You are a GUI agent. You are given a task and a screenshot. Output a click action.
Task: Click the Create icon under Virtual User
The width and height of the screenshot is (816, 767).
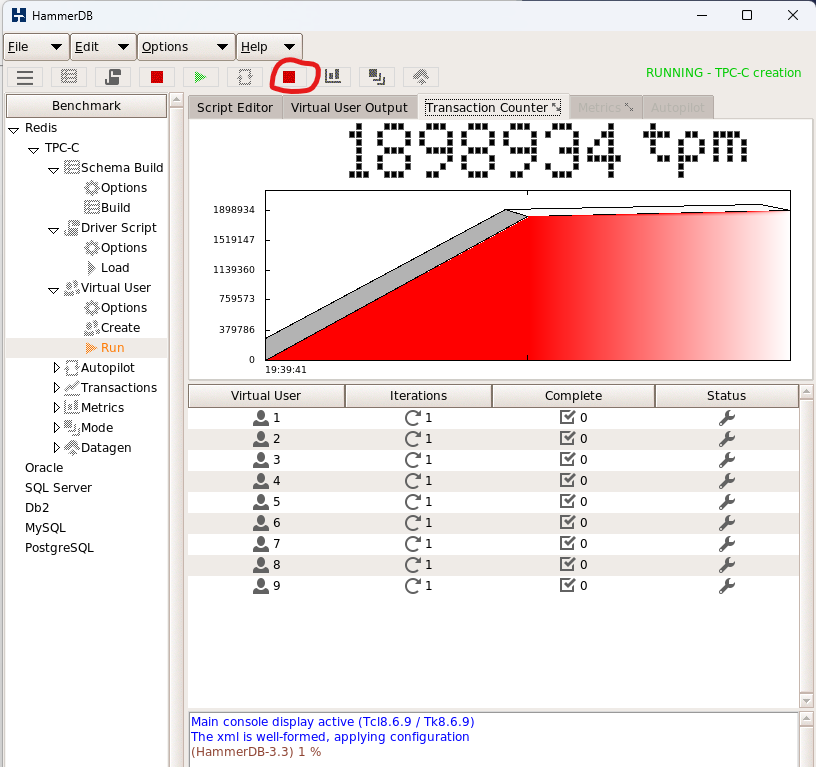[x=92, y=328]
